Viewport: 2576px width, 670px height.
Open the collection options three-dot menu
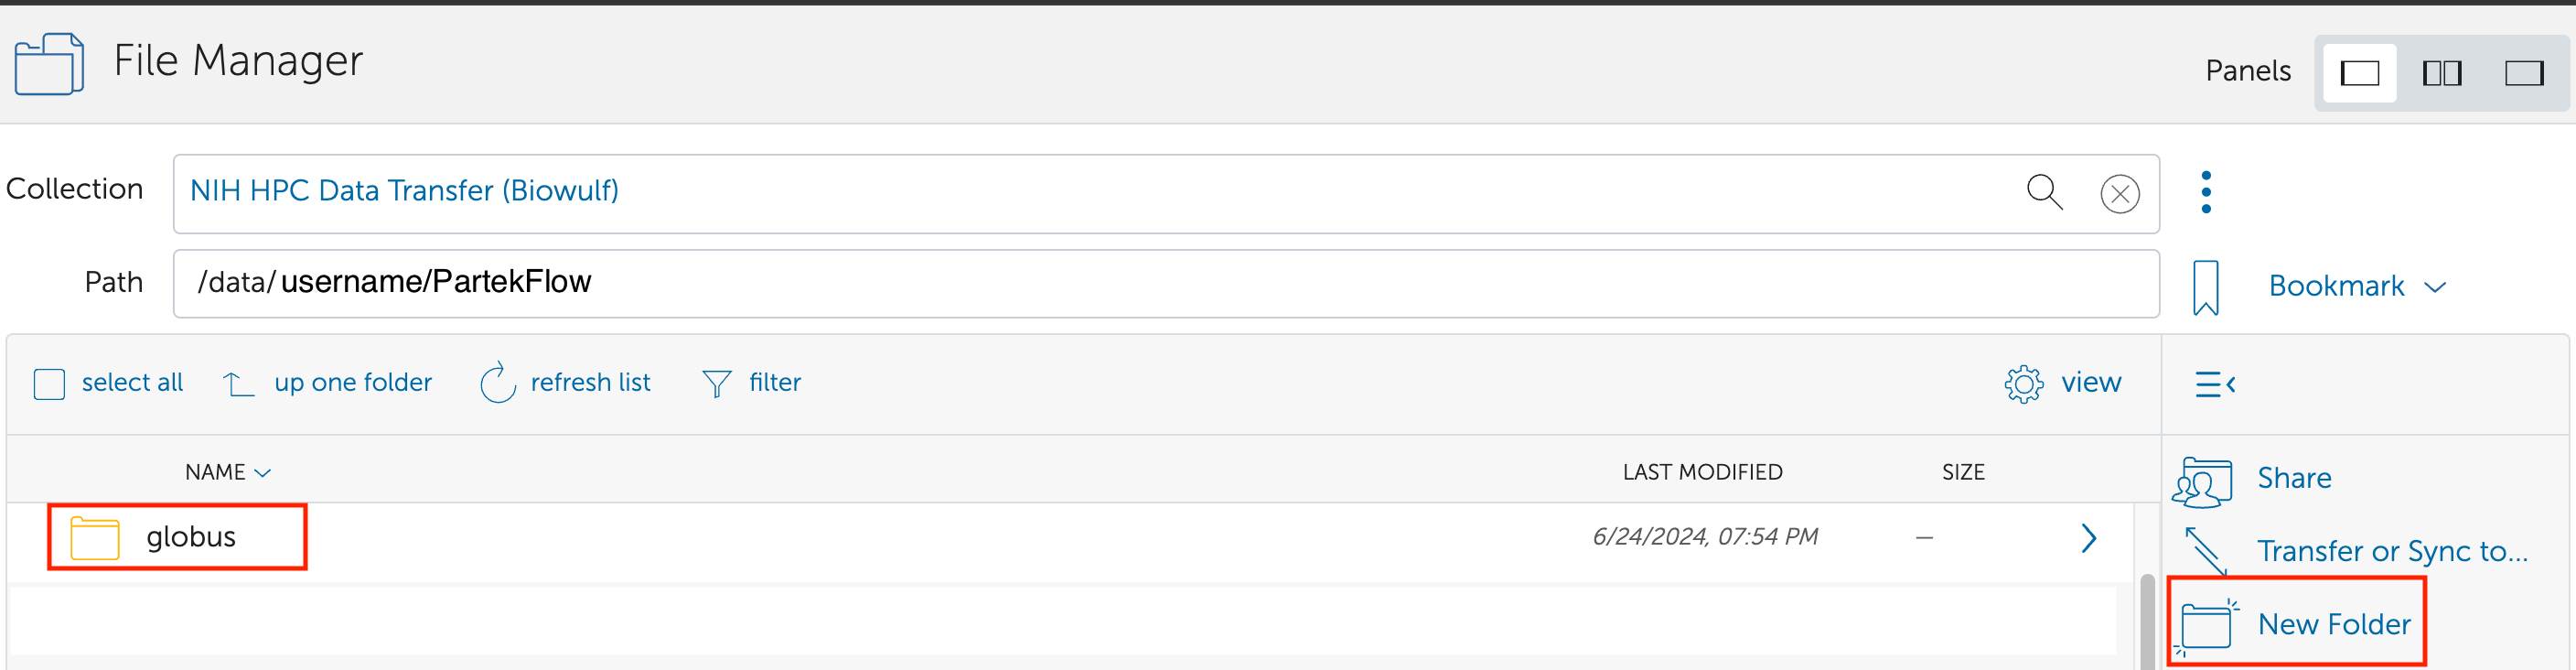[x=2206, y=192]
